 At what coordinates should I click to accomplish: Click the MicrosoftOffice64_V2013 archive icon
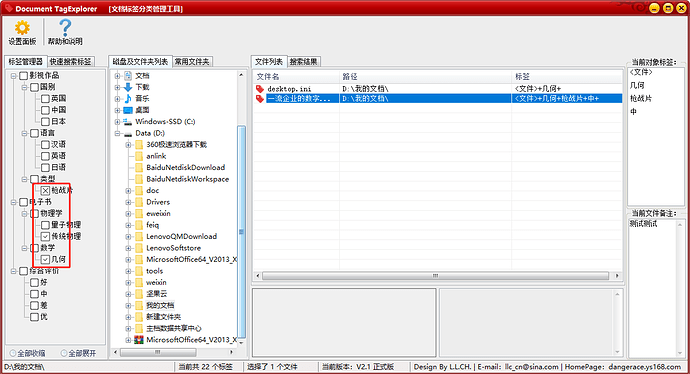point(139,340)
